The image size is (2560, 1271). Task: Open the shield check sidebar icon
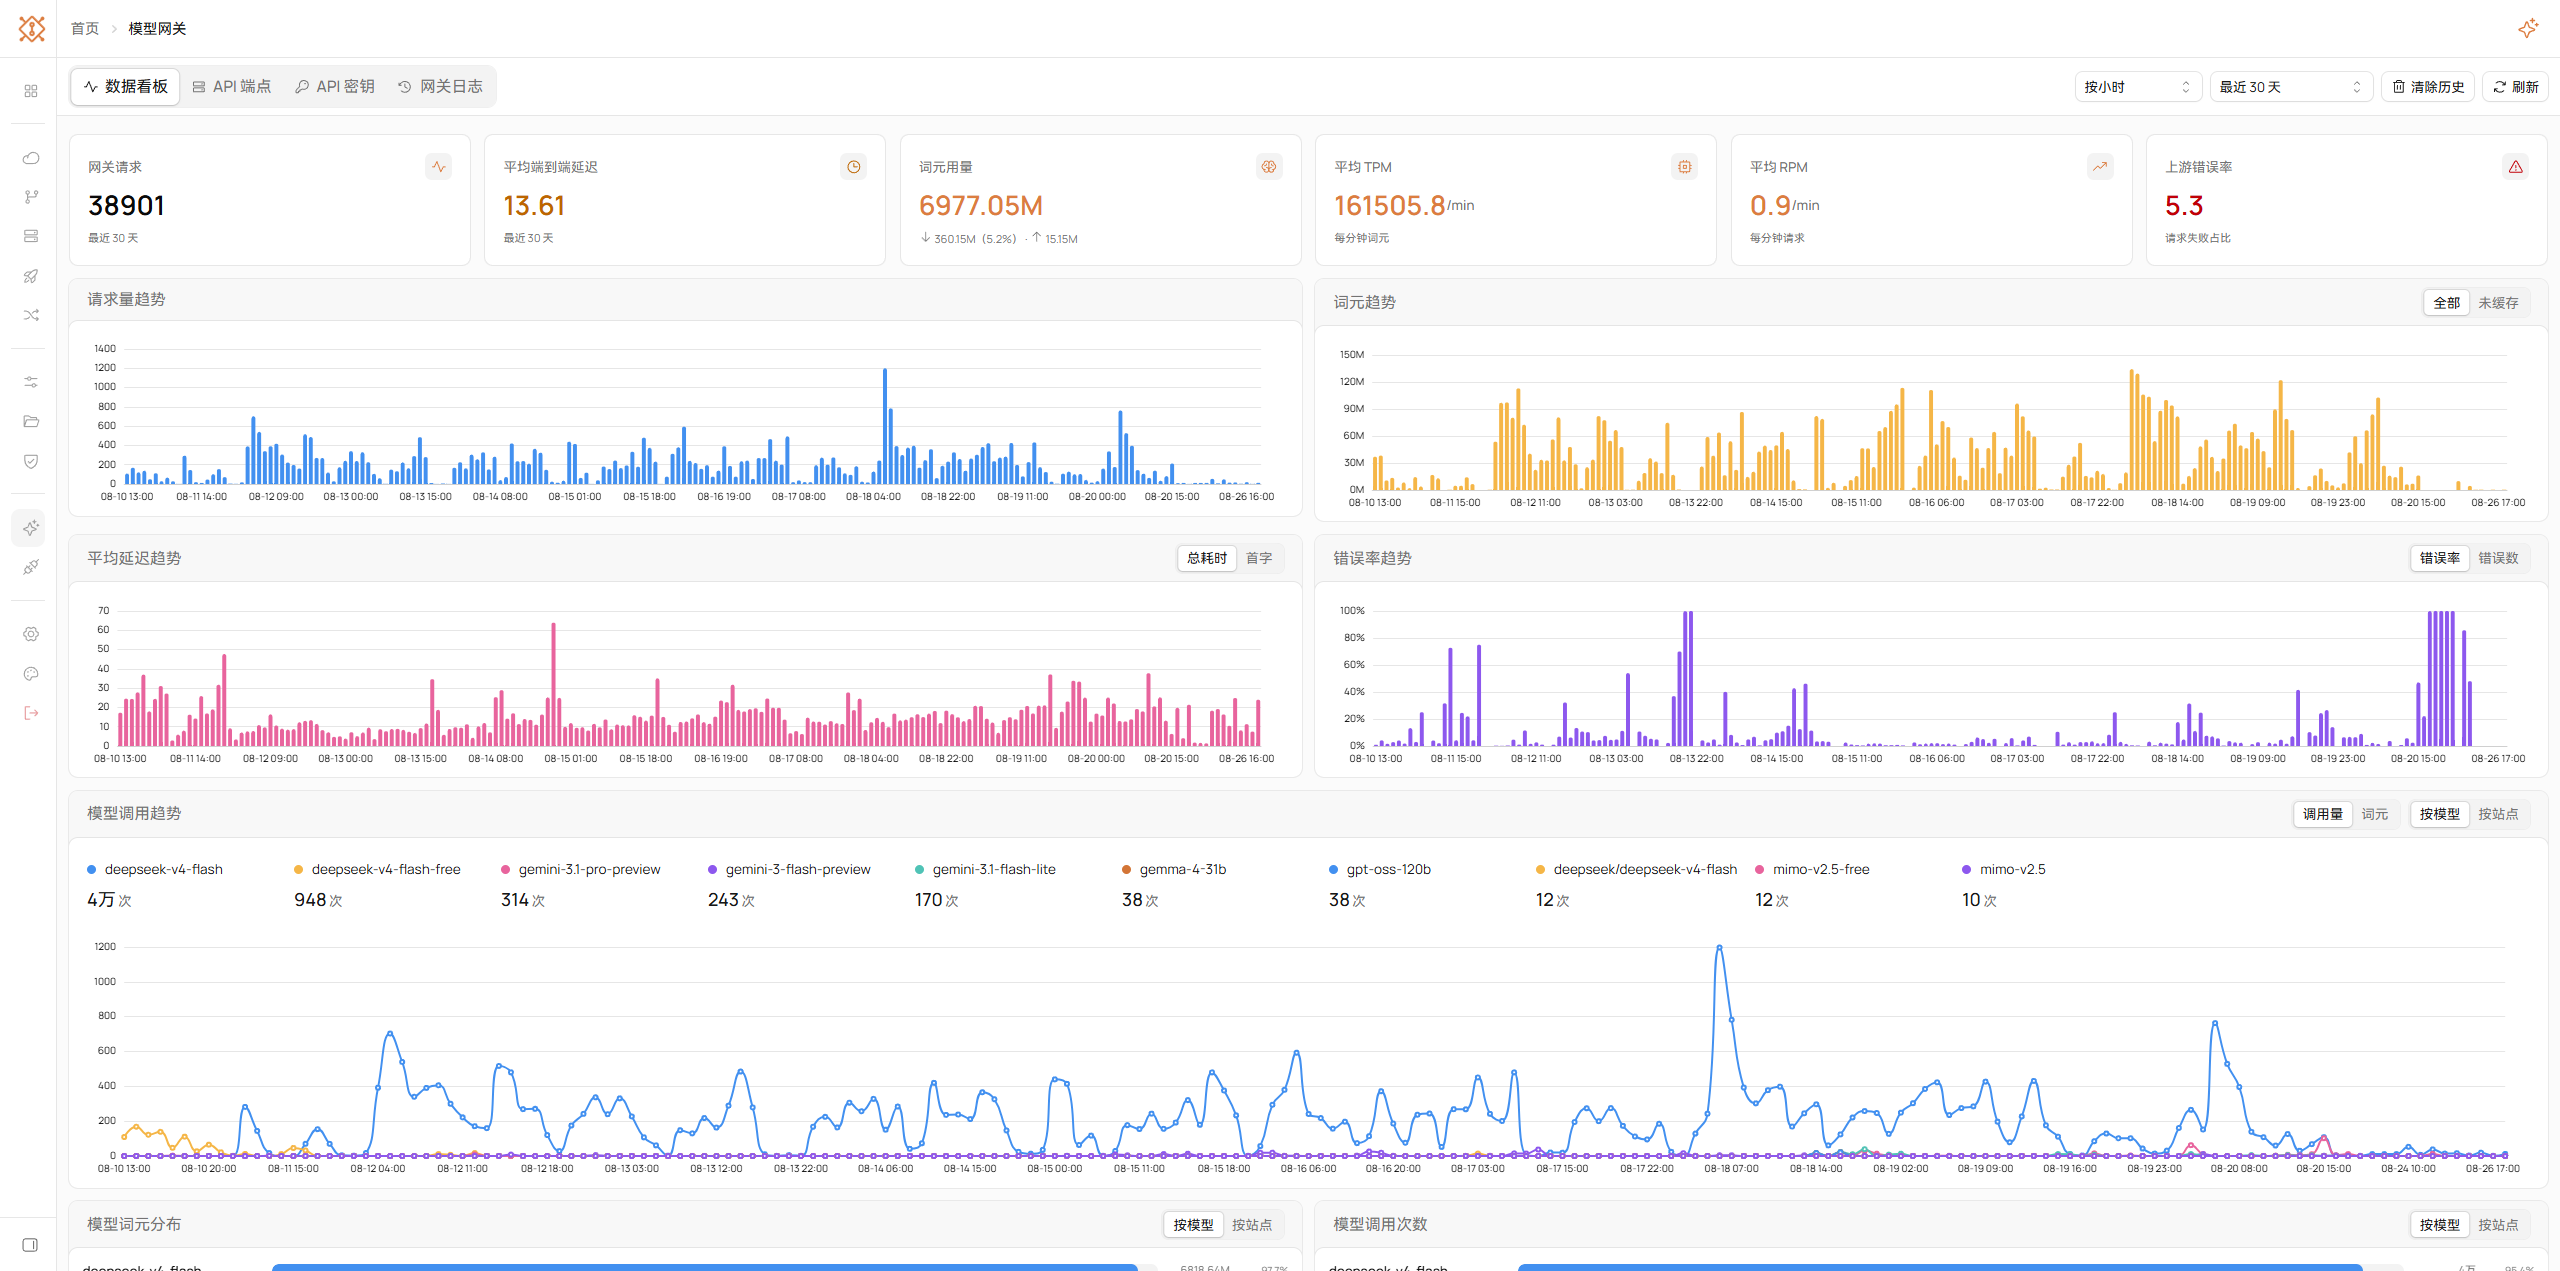pos(31,461)
